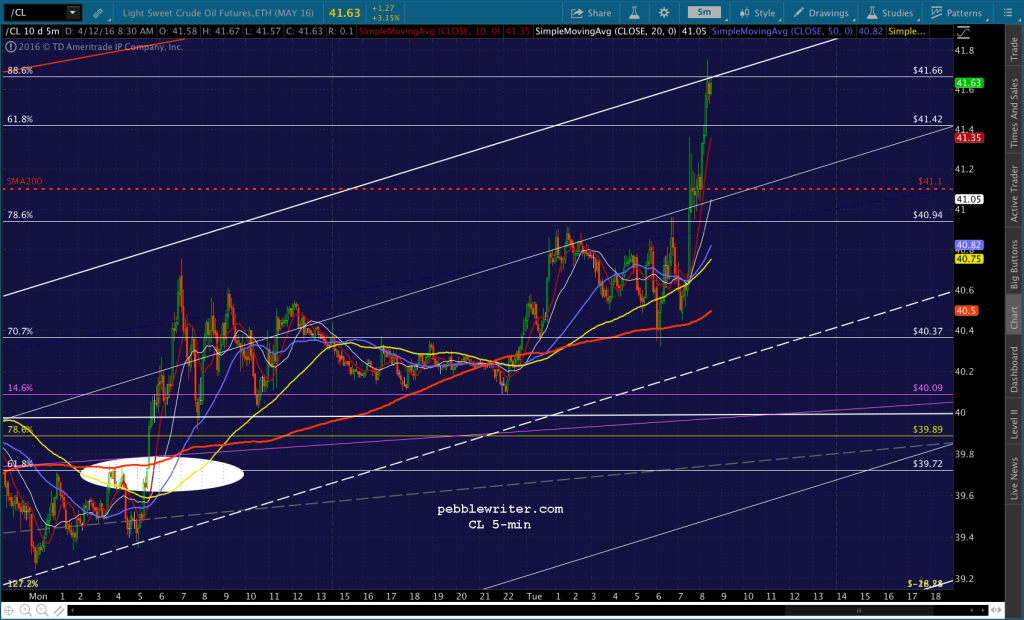Select the $41.66 Fibonacci level label
1024x620 pixels.
[x=927, y=71]
